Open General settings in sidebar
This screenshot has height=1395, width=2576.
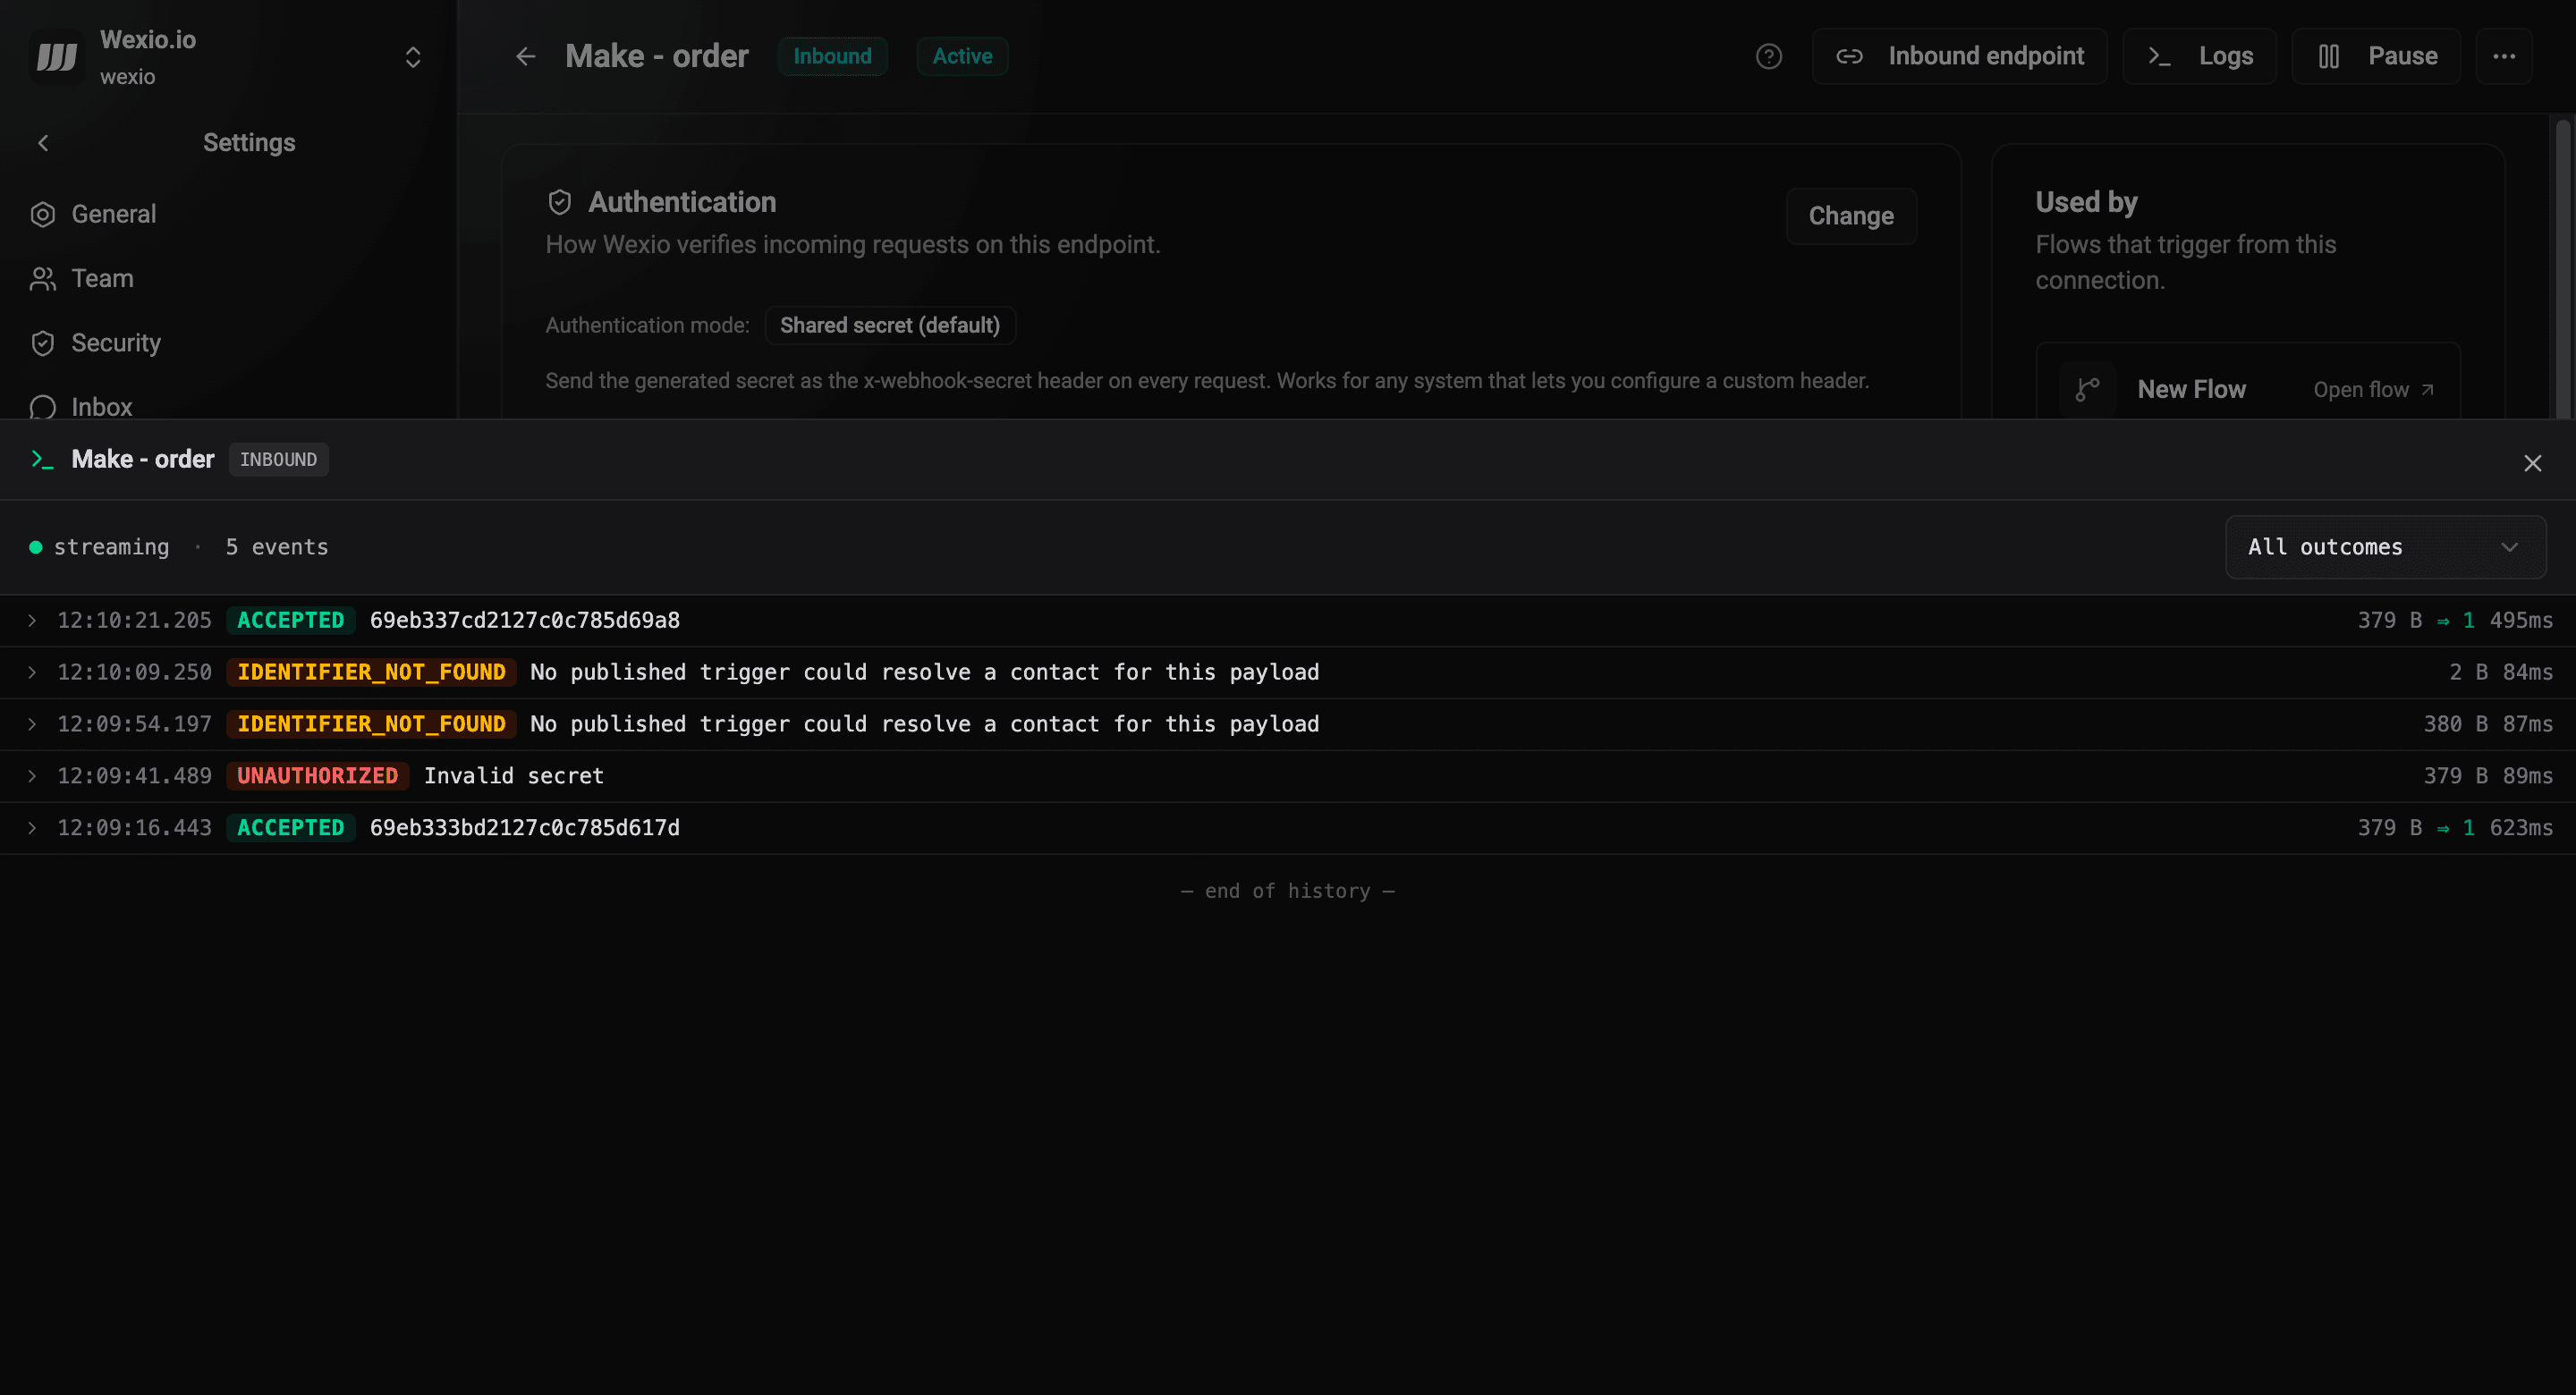pyautogui.click(x=113, y=214)
